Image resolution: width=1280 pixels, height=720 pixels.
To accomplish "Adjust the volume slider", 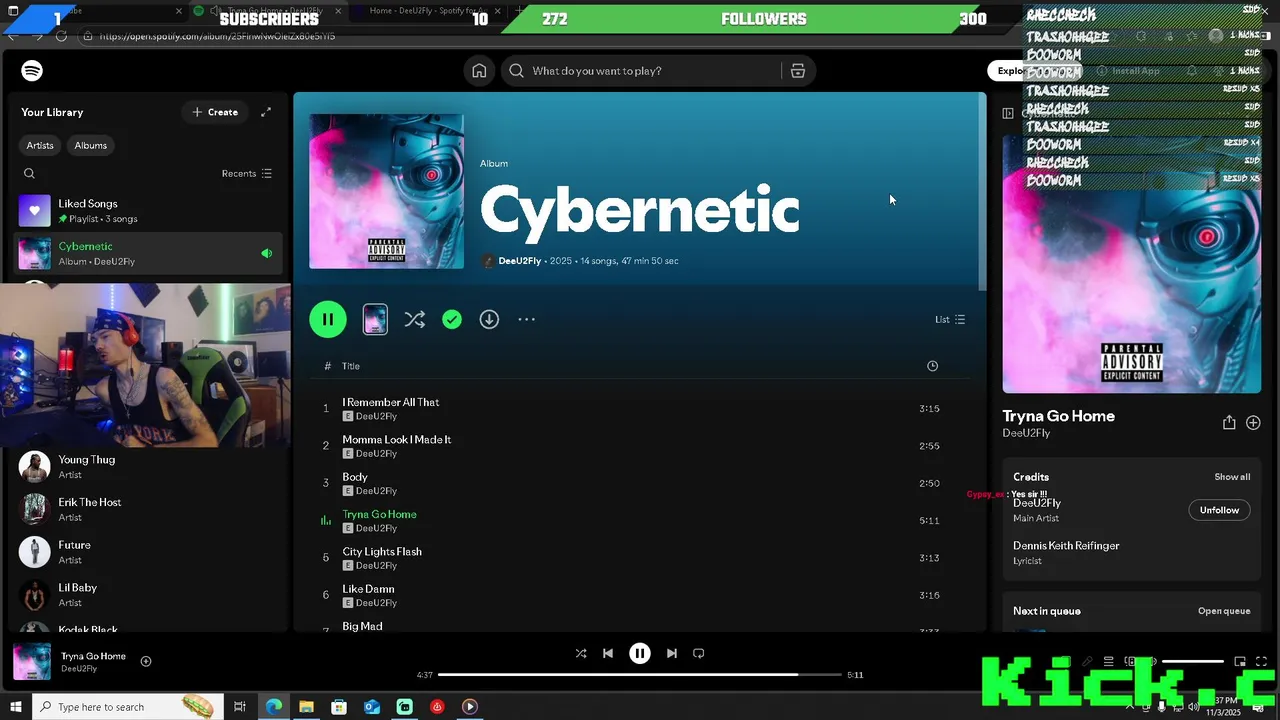I will point(1192,662).
